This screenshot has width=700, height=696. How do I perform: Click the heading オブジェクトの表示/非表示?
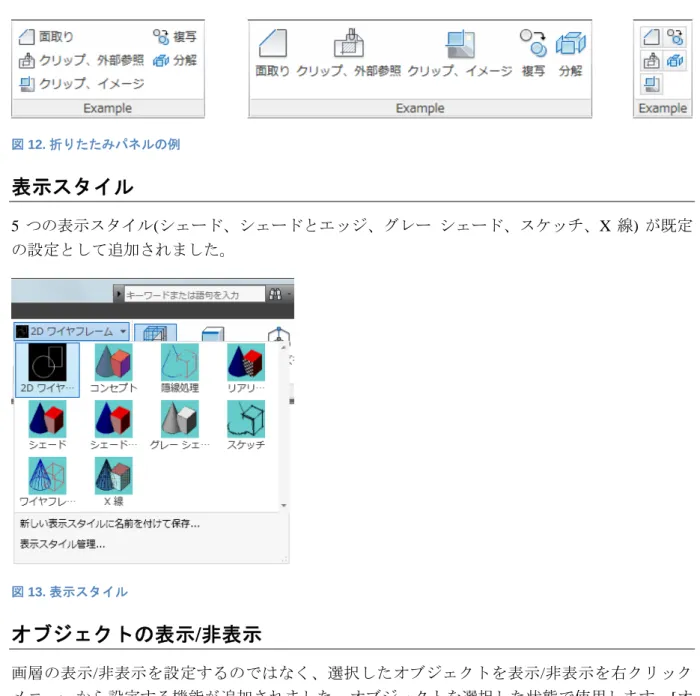(137, 634)
